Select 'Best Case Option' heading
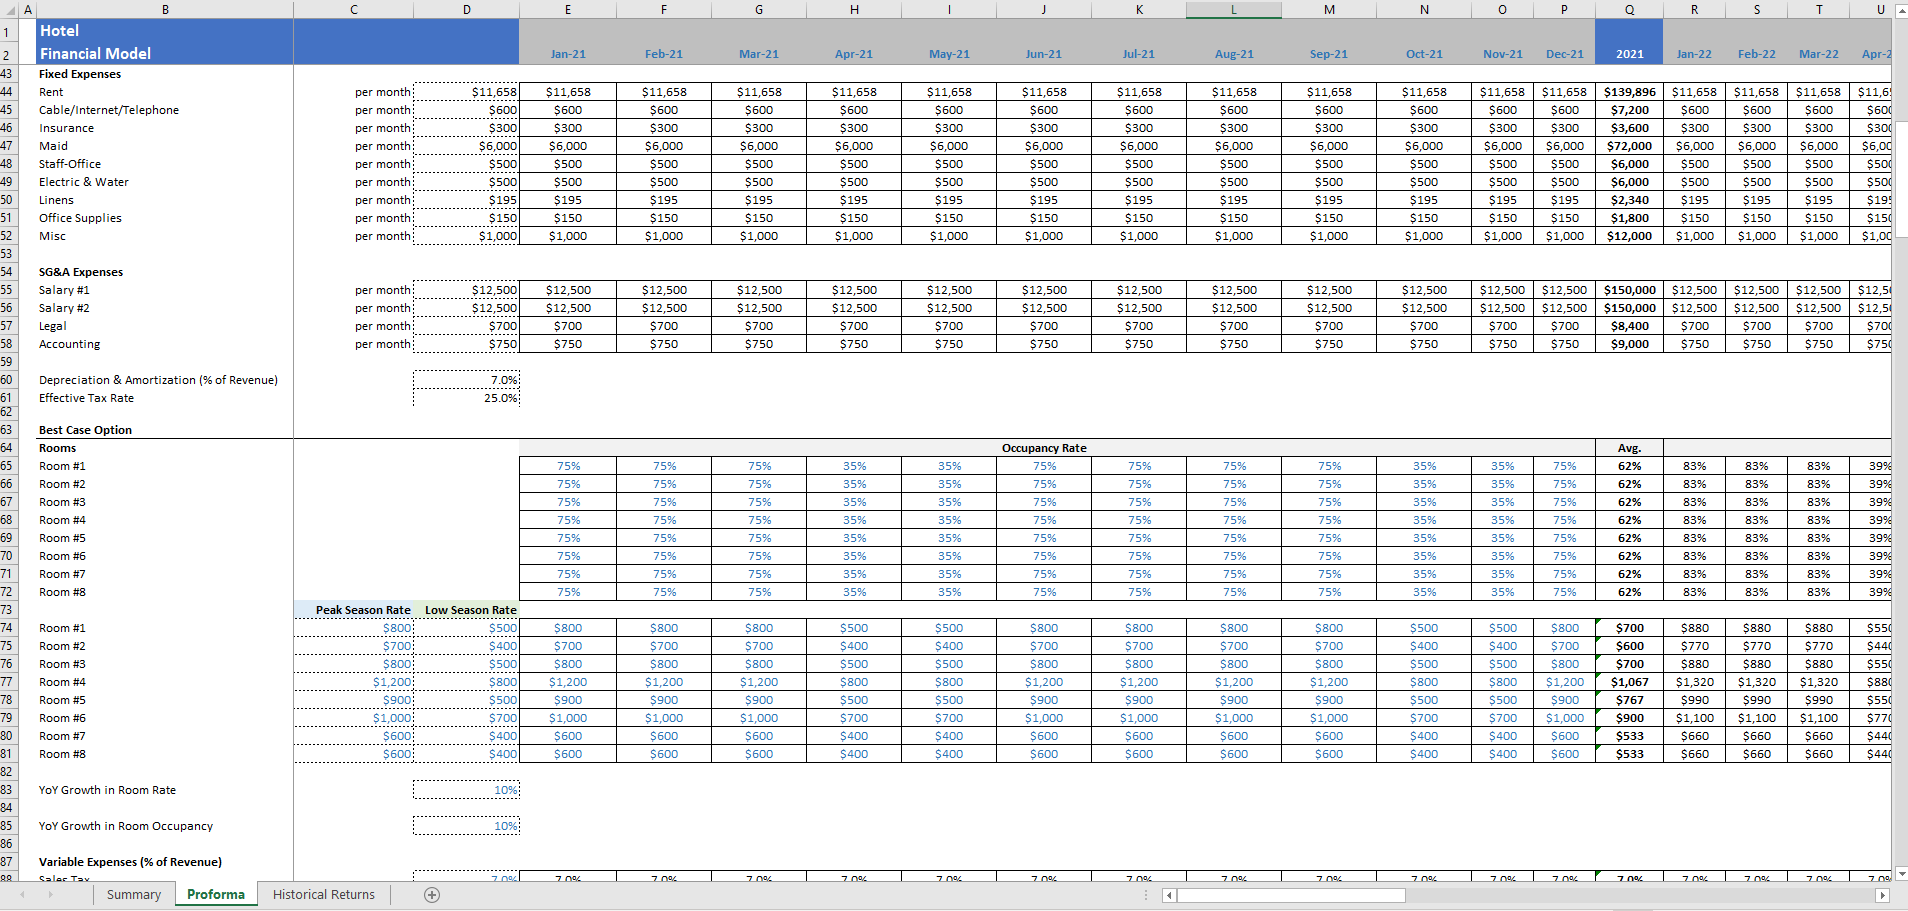Screen dimensions: 1908x911 (x=165, y=430)
